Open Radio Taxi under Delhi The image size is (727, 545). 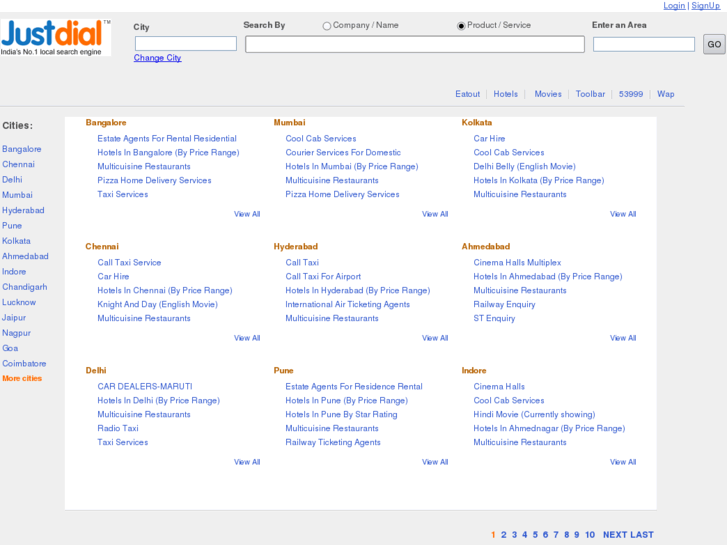tap(118, 428)
